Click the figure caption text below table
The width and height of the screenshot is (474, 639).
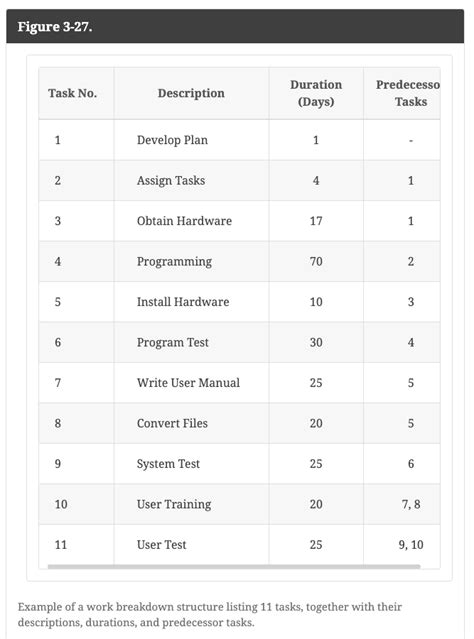click(x=209, y=615)
